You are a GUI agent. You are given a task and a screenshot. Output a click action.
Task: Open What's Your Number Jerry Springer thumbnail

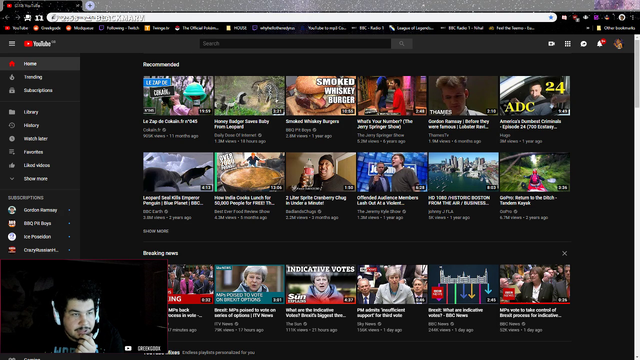(392, 96)
